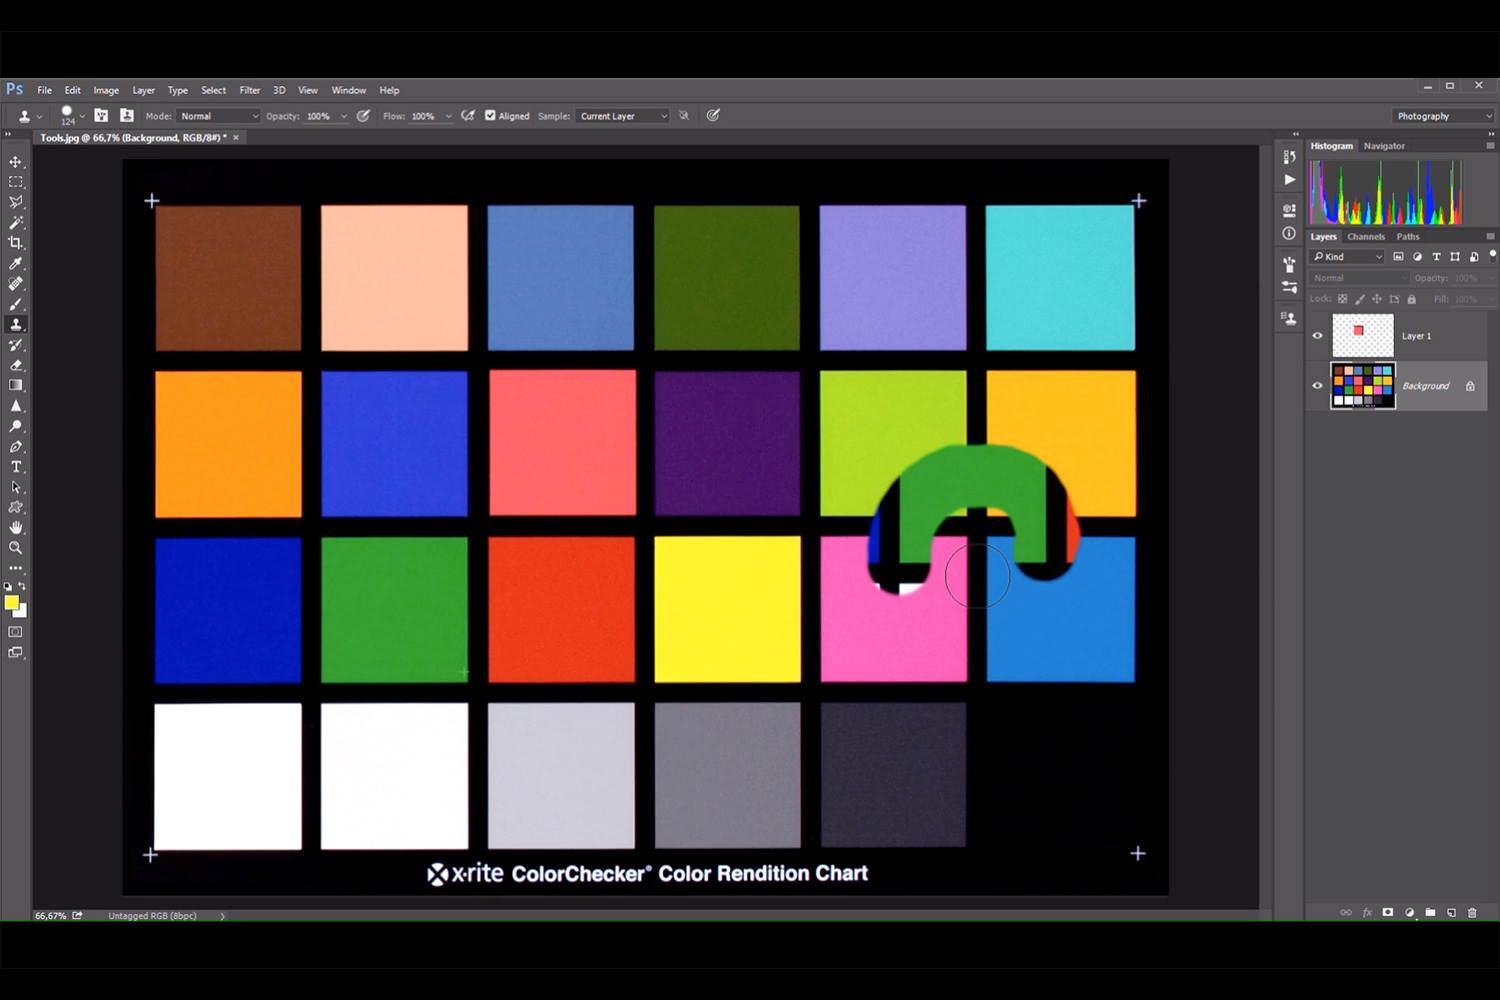
Task: Select the Background layer thumbnail
Action: pyautogui.click(x=1362, y=386)
